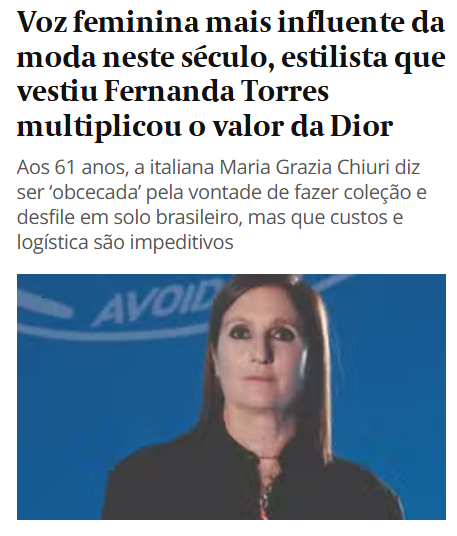
Task: Click 'Fernanda Torres' in the headline
Action: [216, 91]
